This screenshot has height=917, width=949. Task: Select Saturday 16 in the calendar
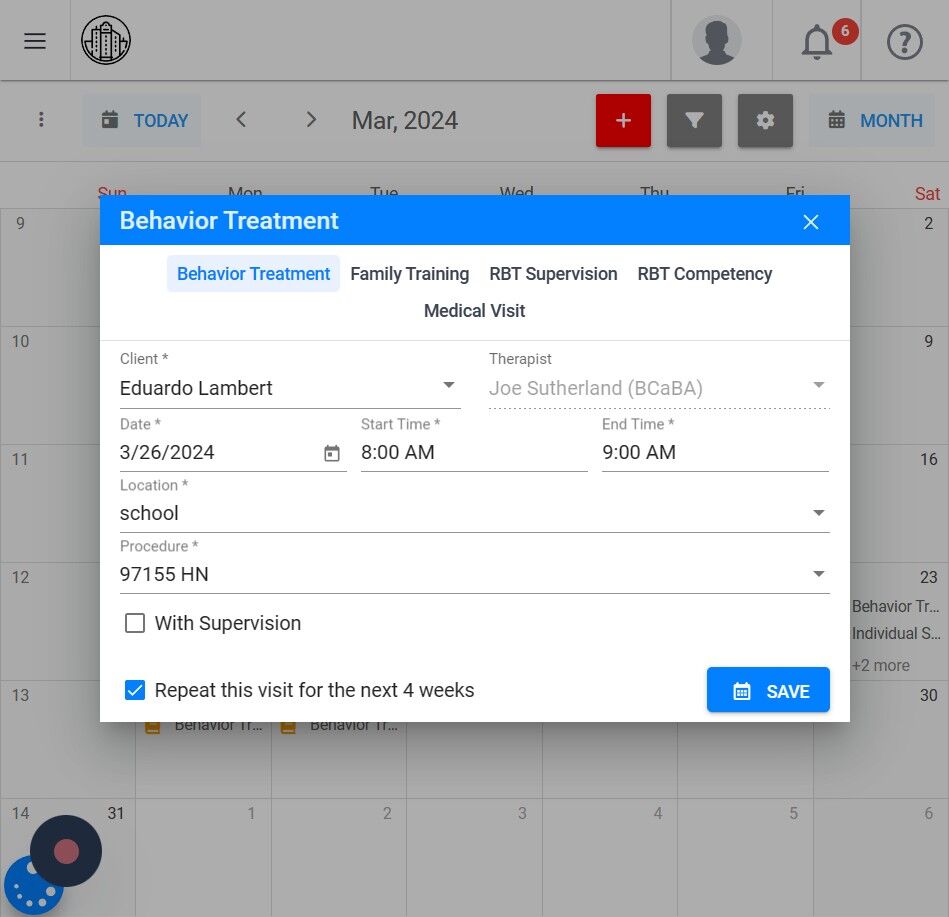click(928, 459)
